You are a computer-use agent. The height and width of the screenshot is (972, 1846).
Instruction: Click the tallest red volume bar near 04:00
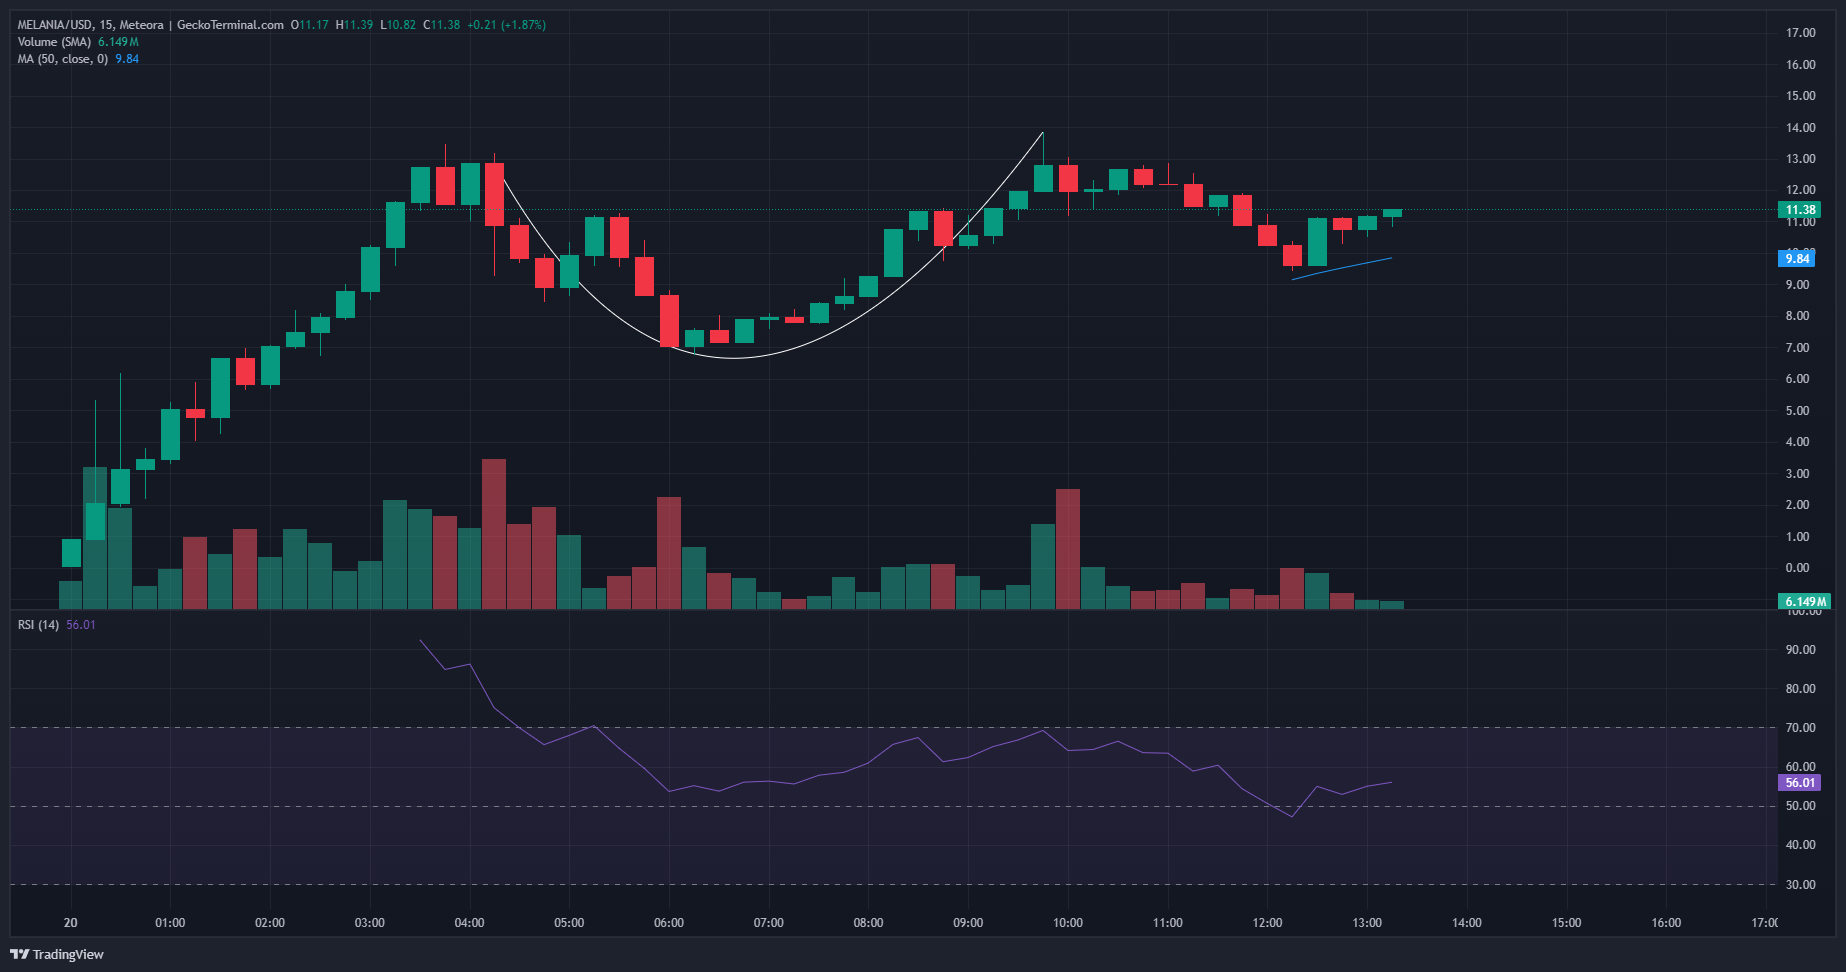[494, 534]
